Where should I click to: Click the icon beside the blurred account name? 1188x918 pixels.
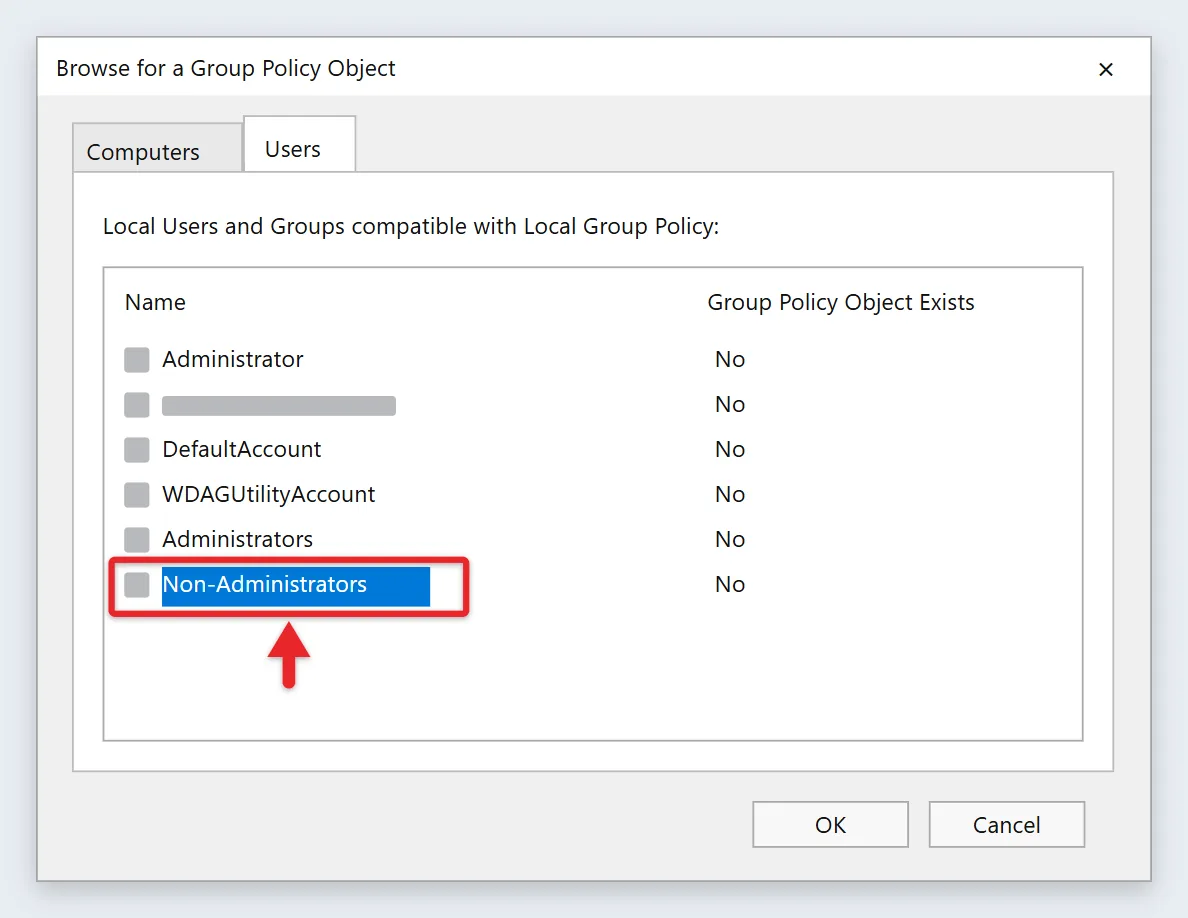pos(137,404)
